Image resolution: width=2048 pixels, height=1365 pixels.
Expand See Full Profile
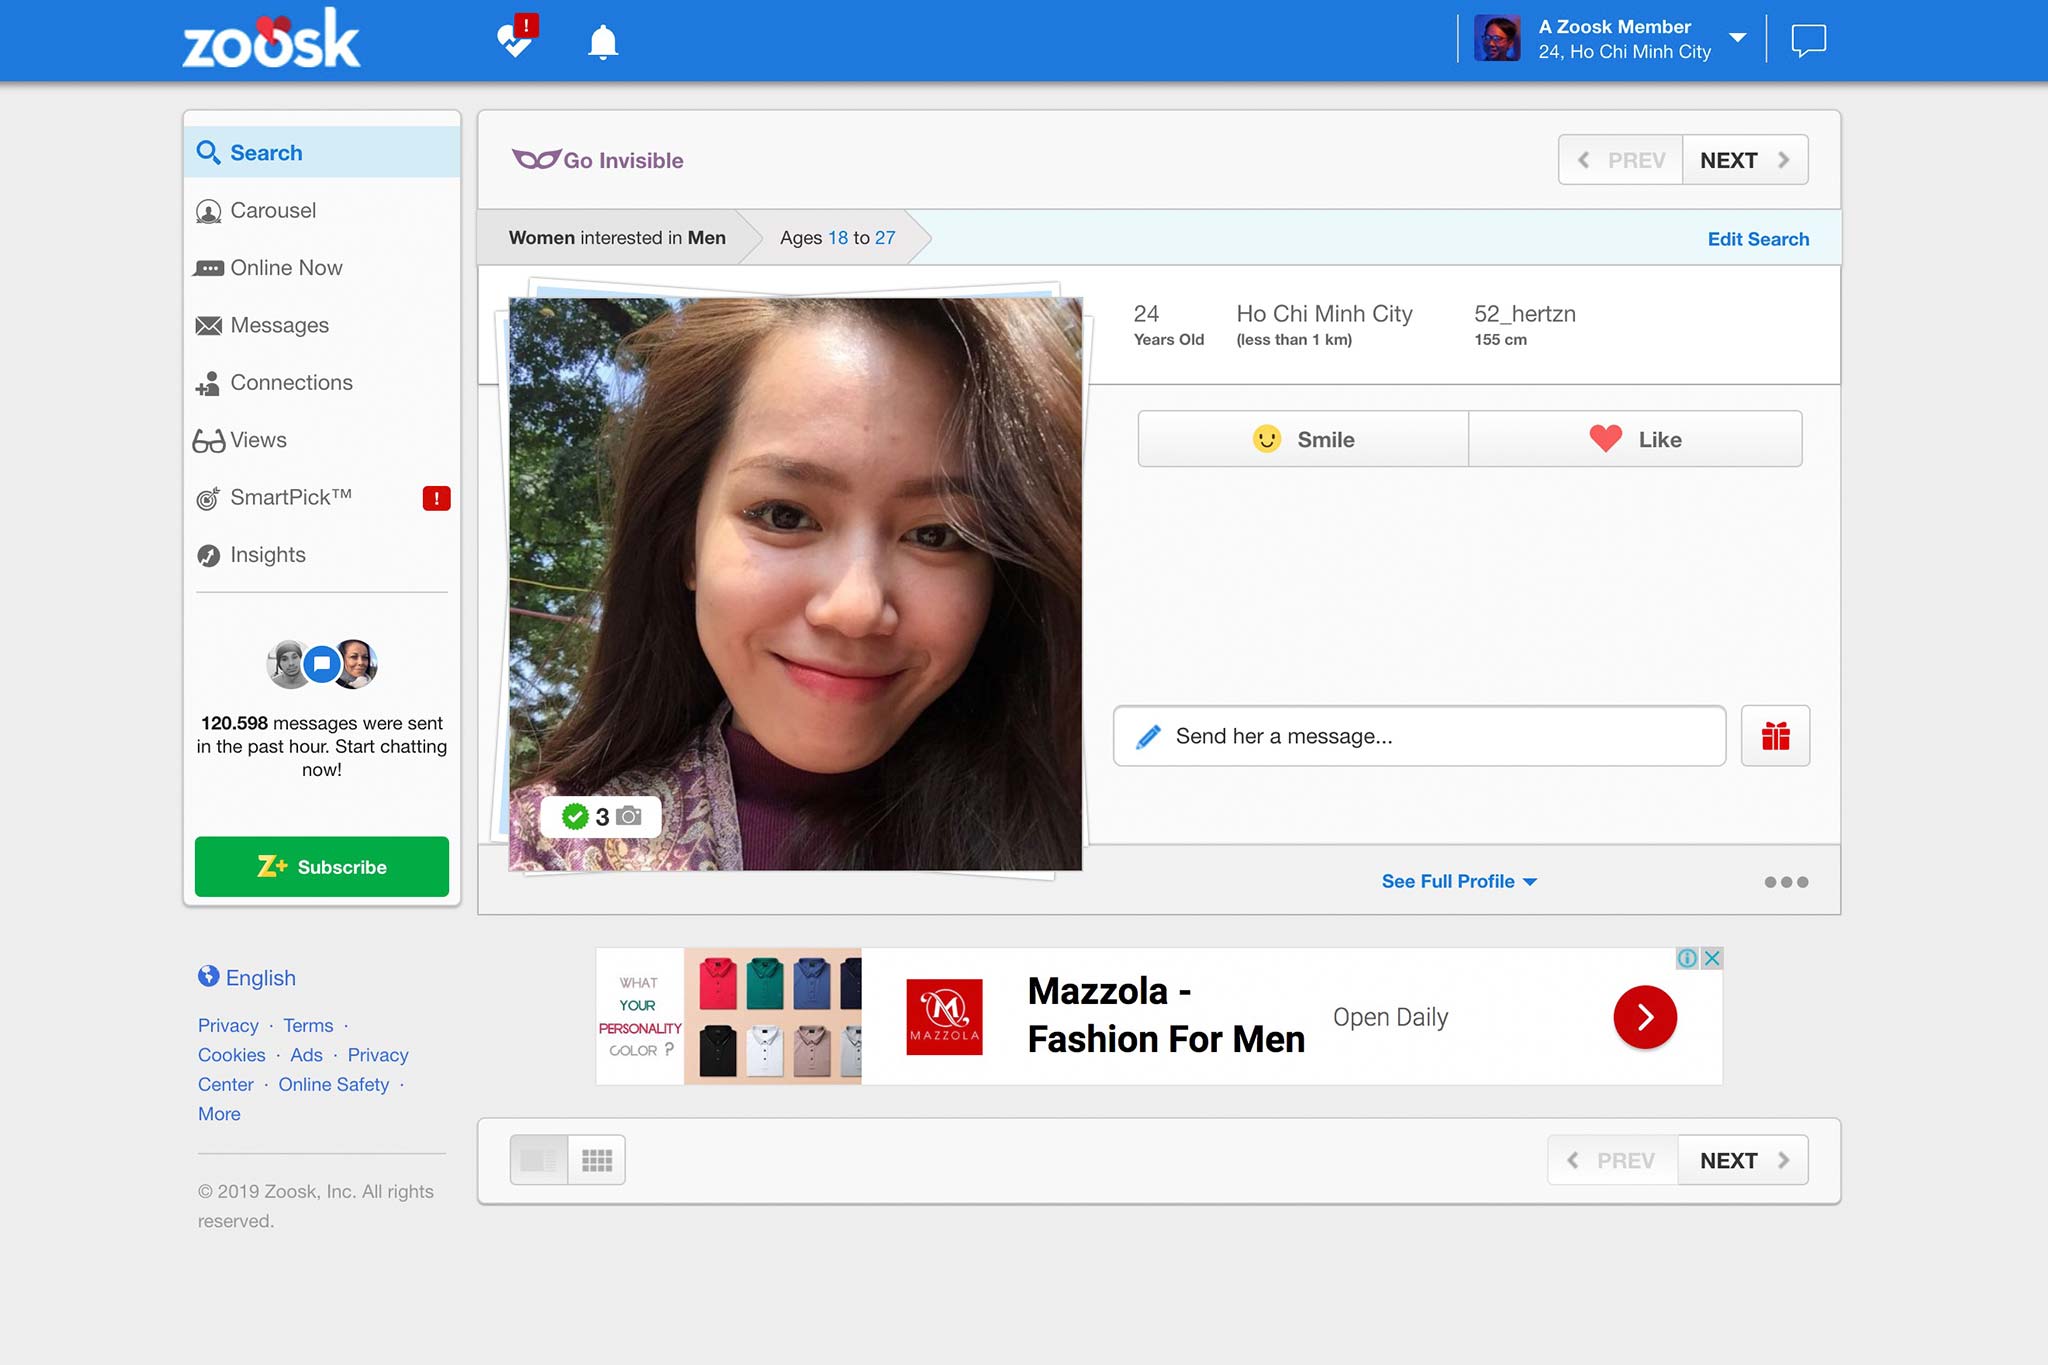[x=1459, y=881]
